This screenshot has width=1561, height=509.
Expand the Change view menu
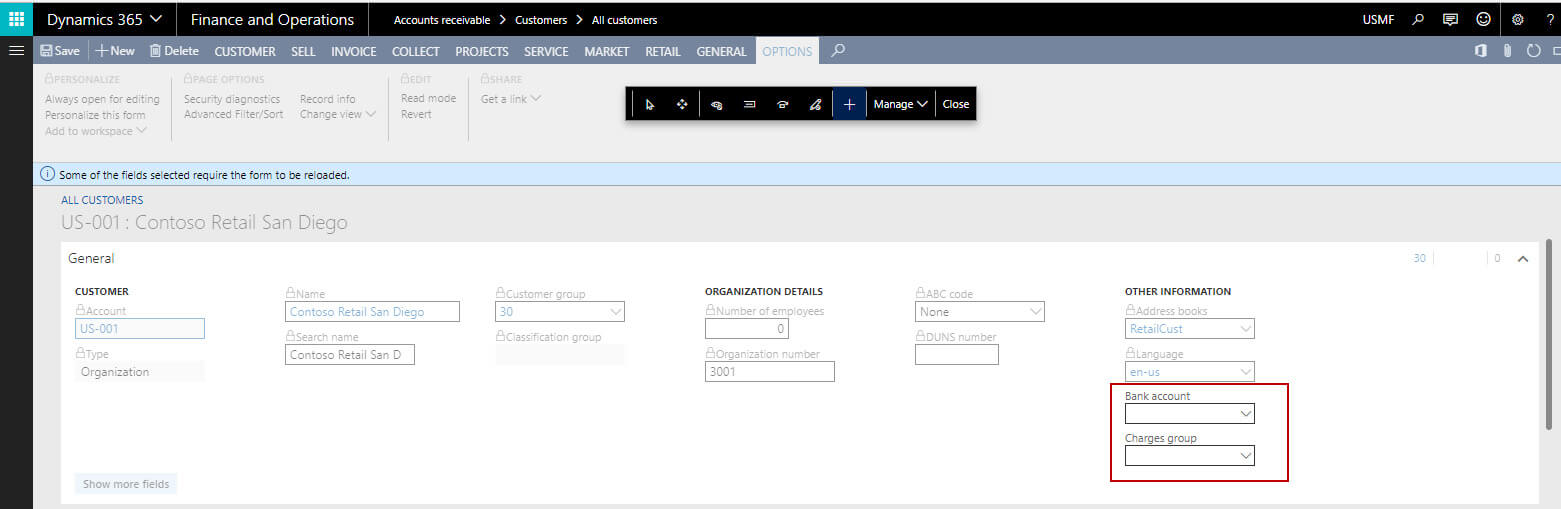[x=338, y=114]
